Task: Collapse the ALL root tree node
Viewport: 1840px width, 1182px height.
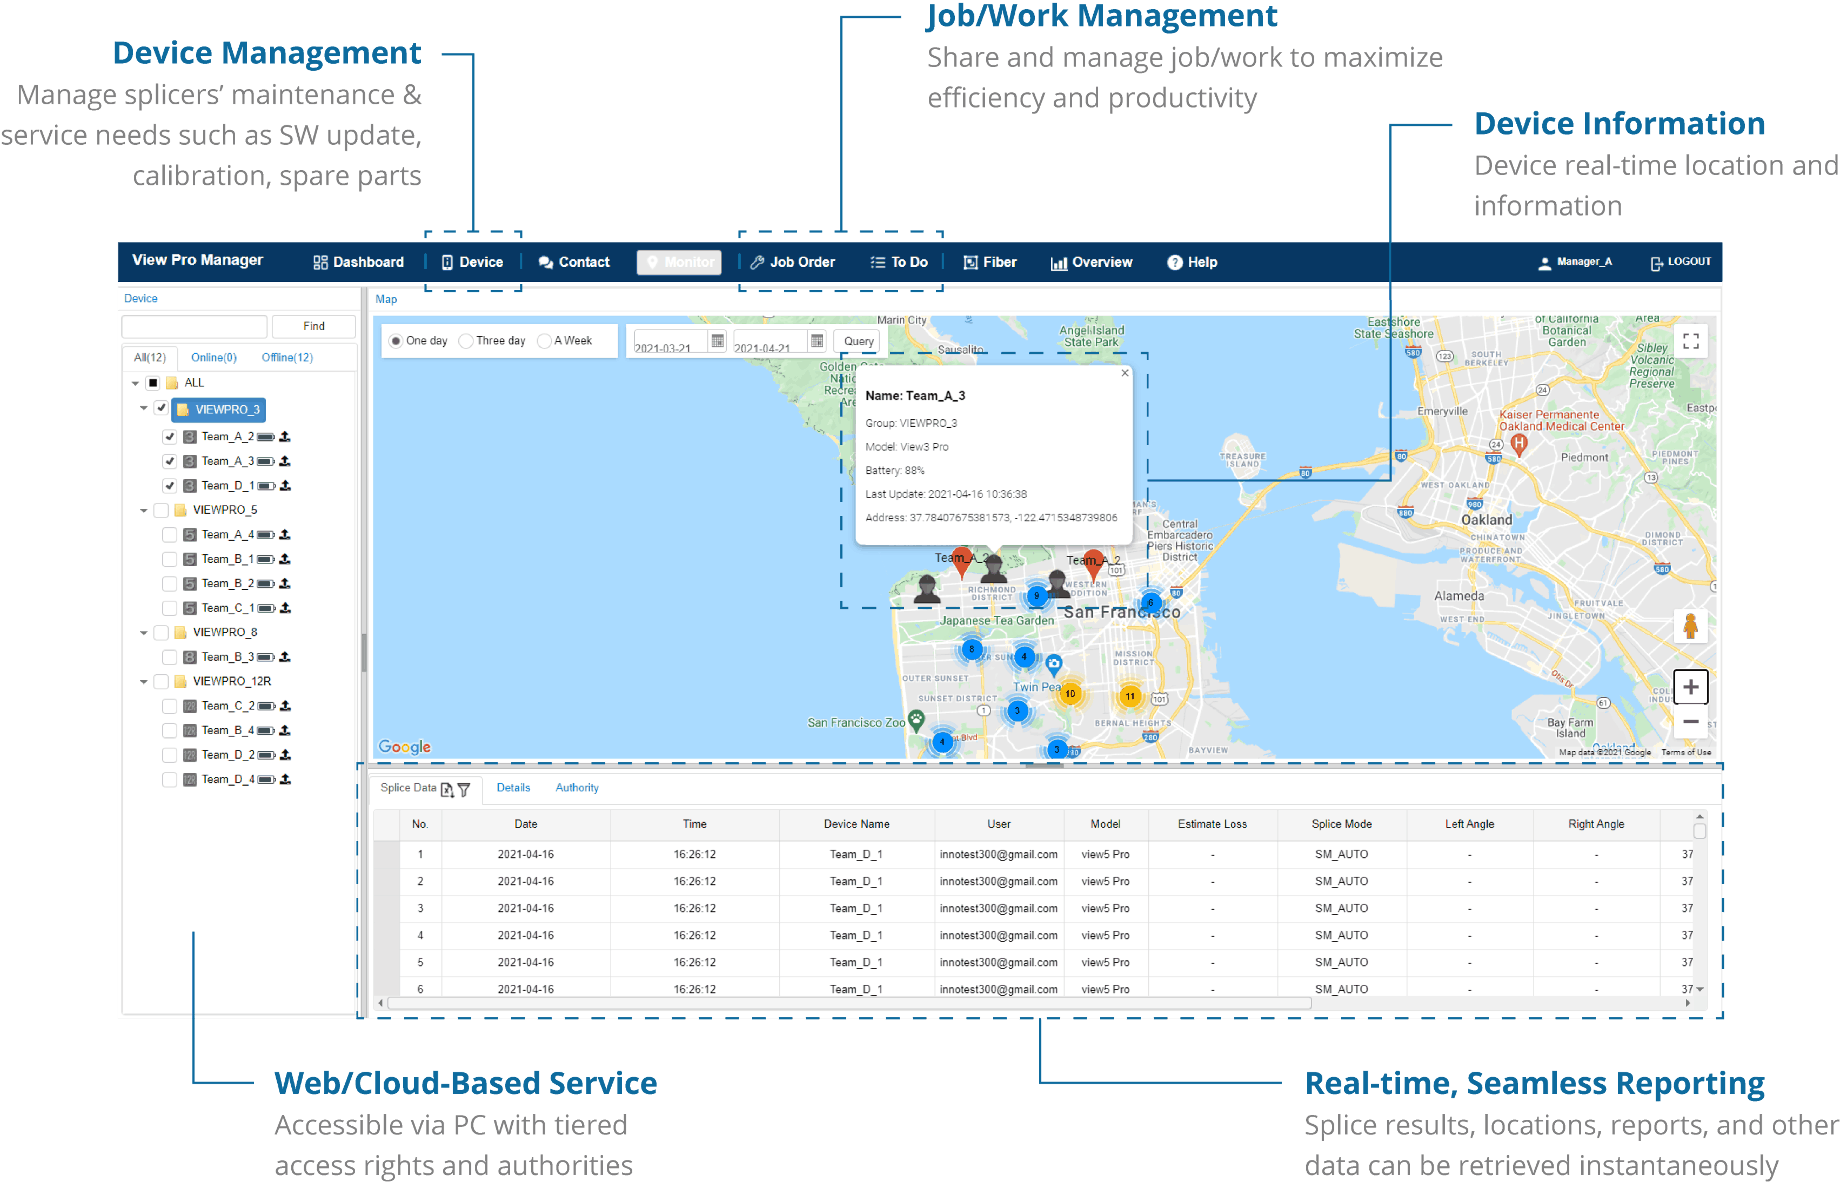Action: pyautogui.click(x=135, y=383)
